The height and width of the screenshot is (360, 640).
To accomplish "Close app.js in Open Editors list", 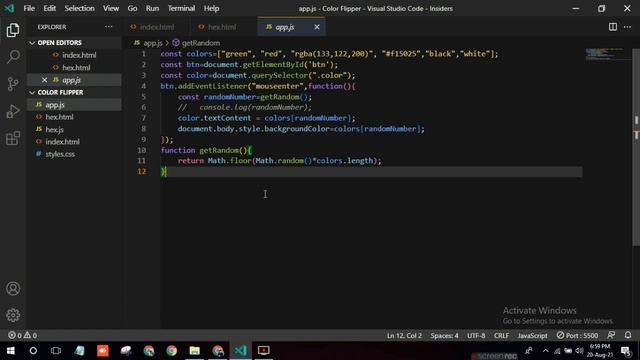I will pos(44,80).
